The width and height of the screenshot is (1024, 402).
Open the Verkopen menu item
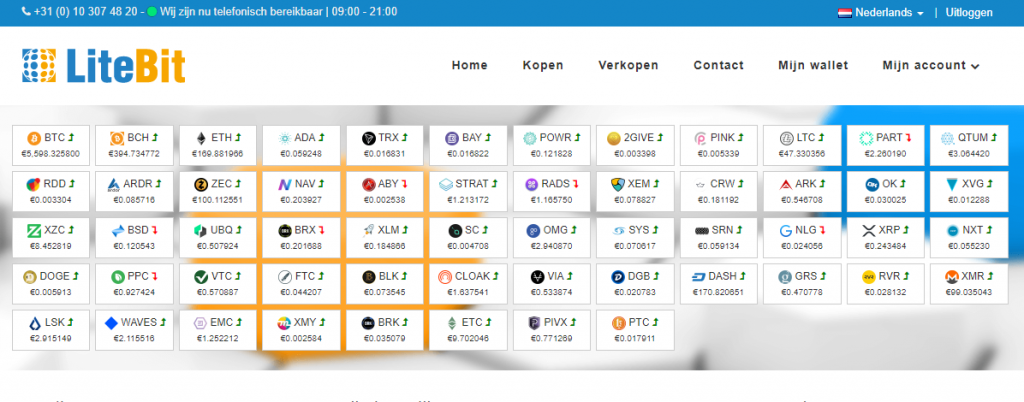(628, 65)
